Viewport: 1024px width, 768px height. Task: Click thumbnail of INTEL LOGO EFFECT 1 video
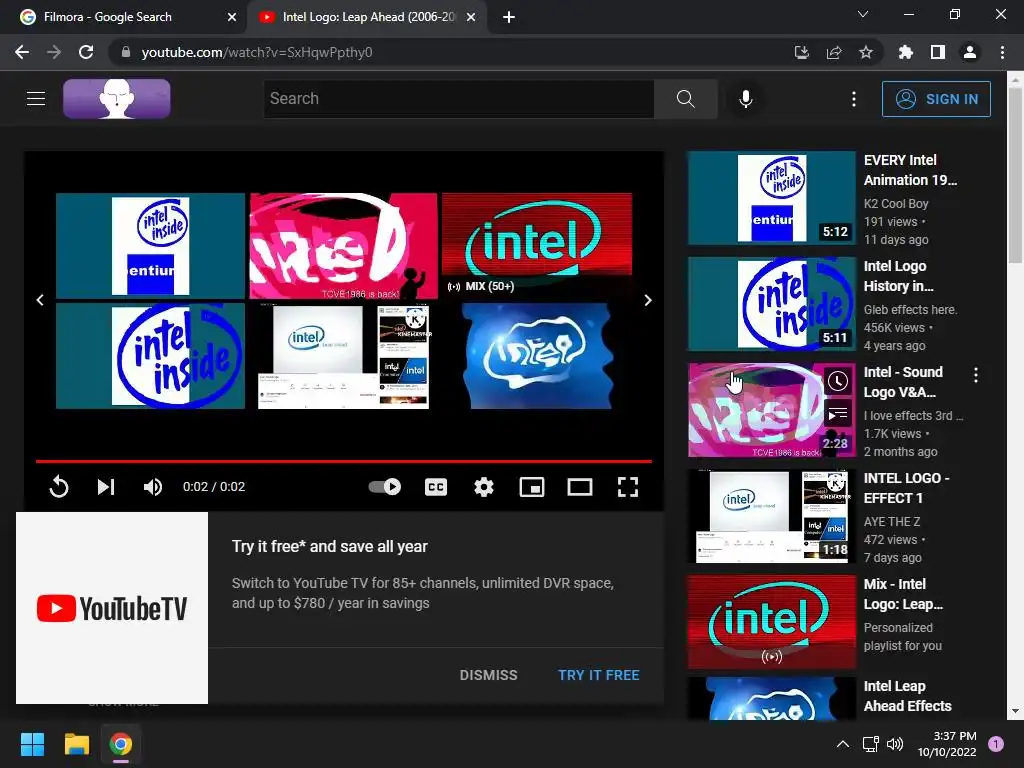coord(771,516)
